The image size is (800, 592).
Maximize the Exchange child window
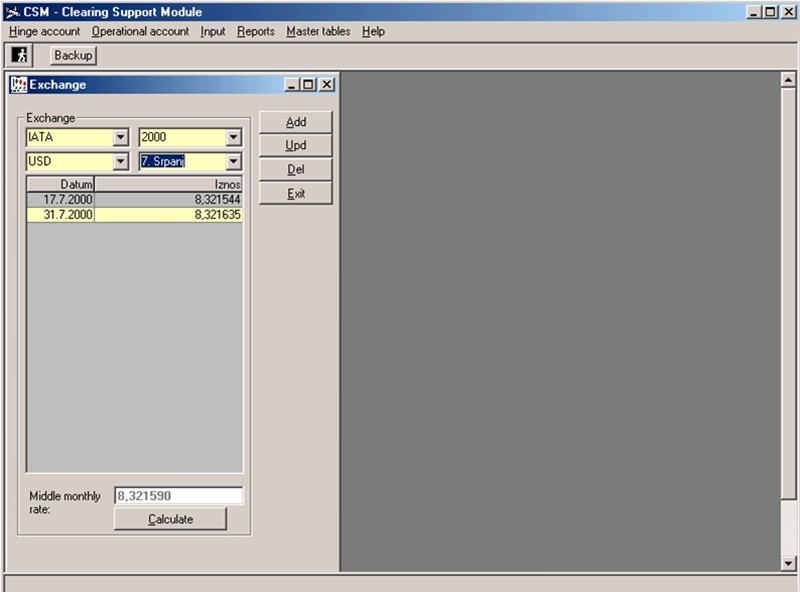click(x=308, y=85)
